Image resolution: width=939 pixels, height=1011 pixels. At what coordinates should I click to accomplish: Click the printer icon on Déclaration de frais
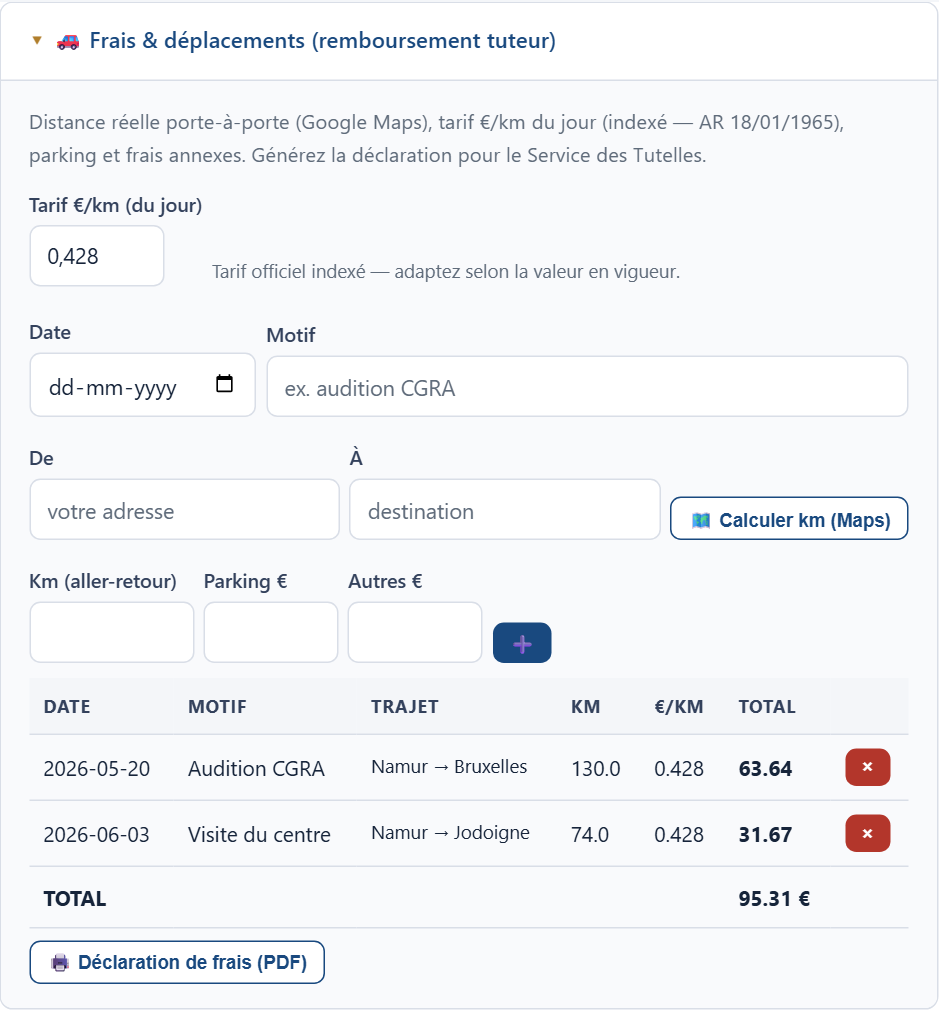tap(60, 963)
